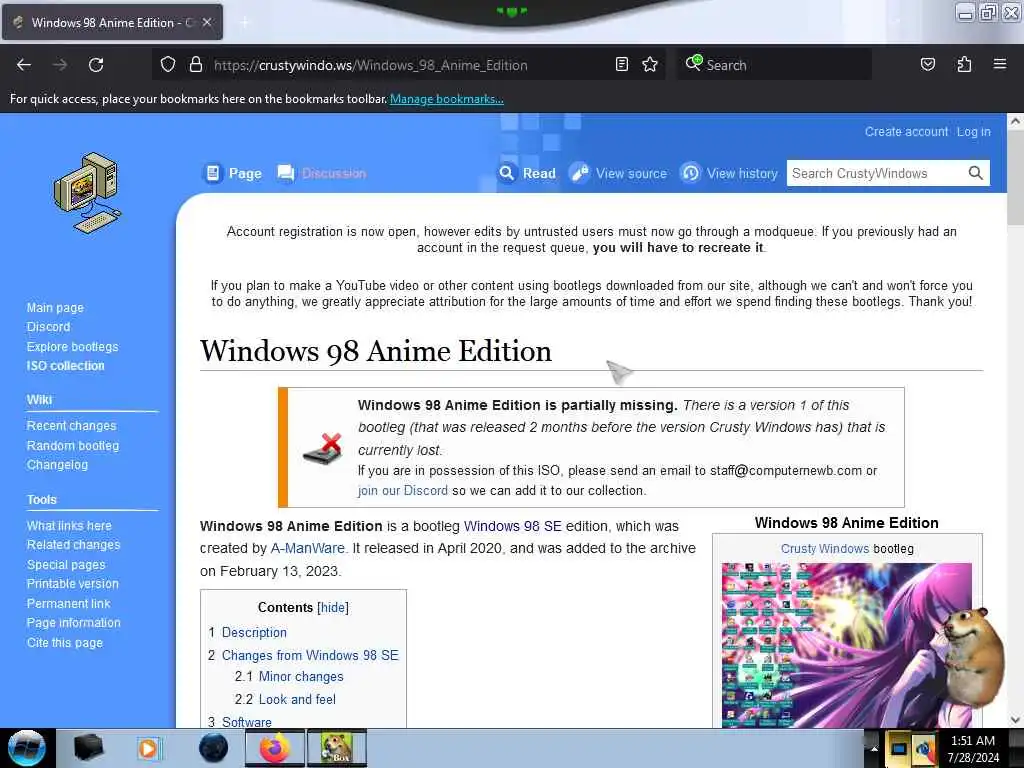
Task: Open Changelog sidebar link
Action: pos(57,464)
